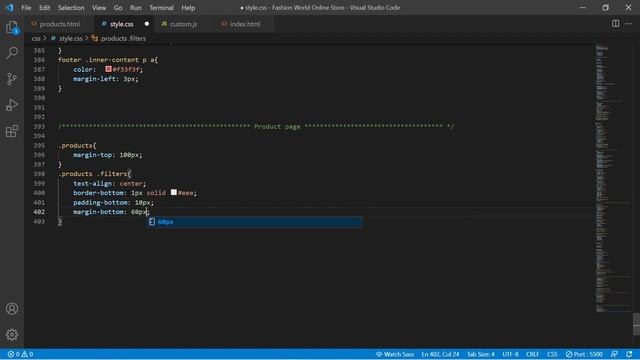Image resolution: width=640 pixels, height=360 pixels.
Task: Click the footer .inner-content p a selector
Action: point(108,60)
